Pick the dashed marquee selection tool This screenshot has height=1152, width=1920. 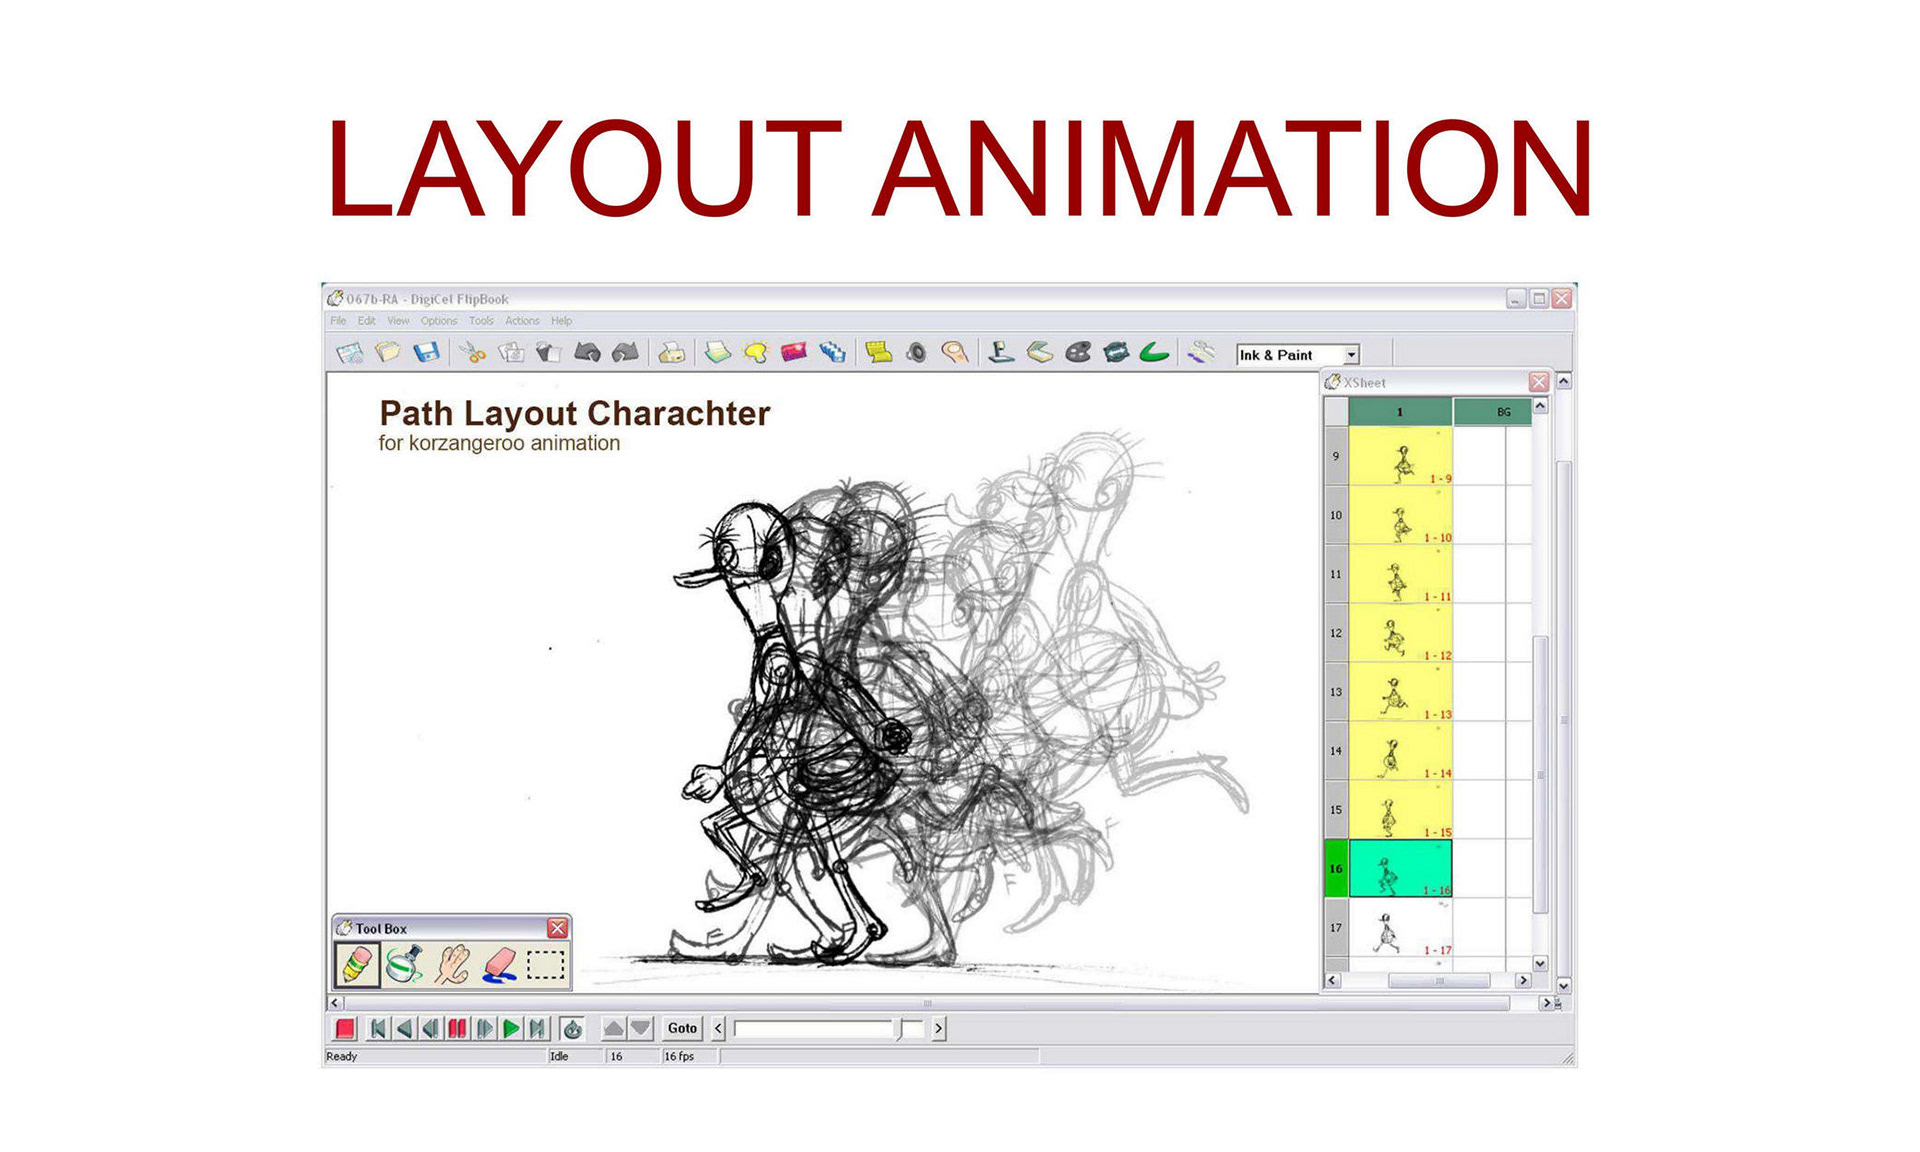[546, 965]
